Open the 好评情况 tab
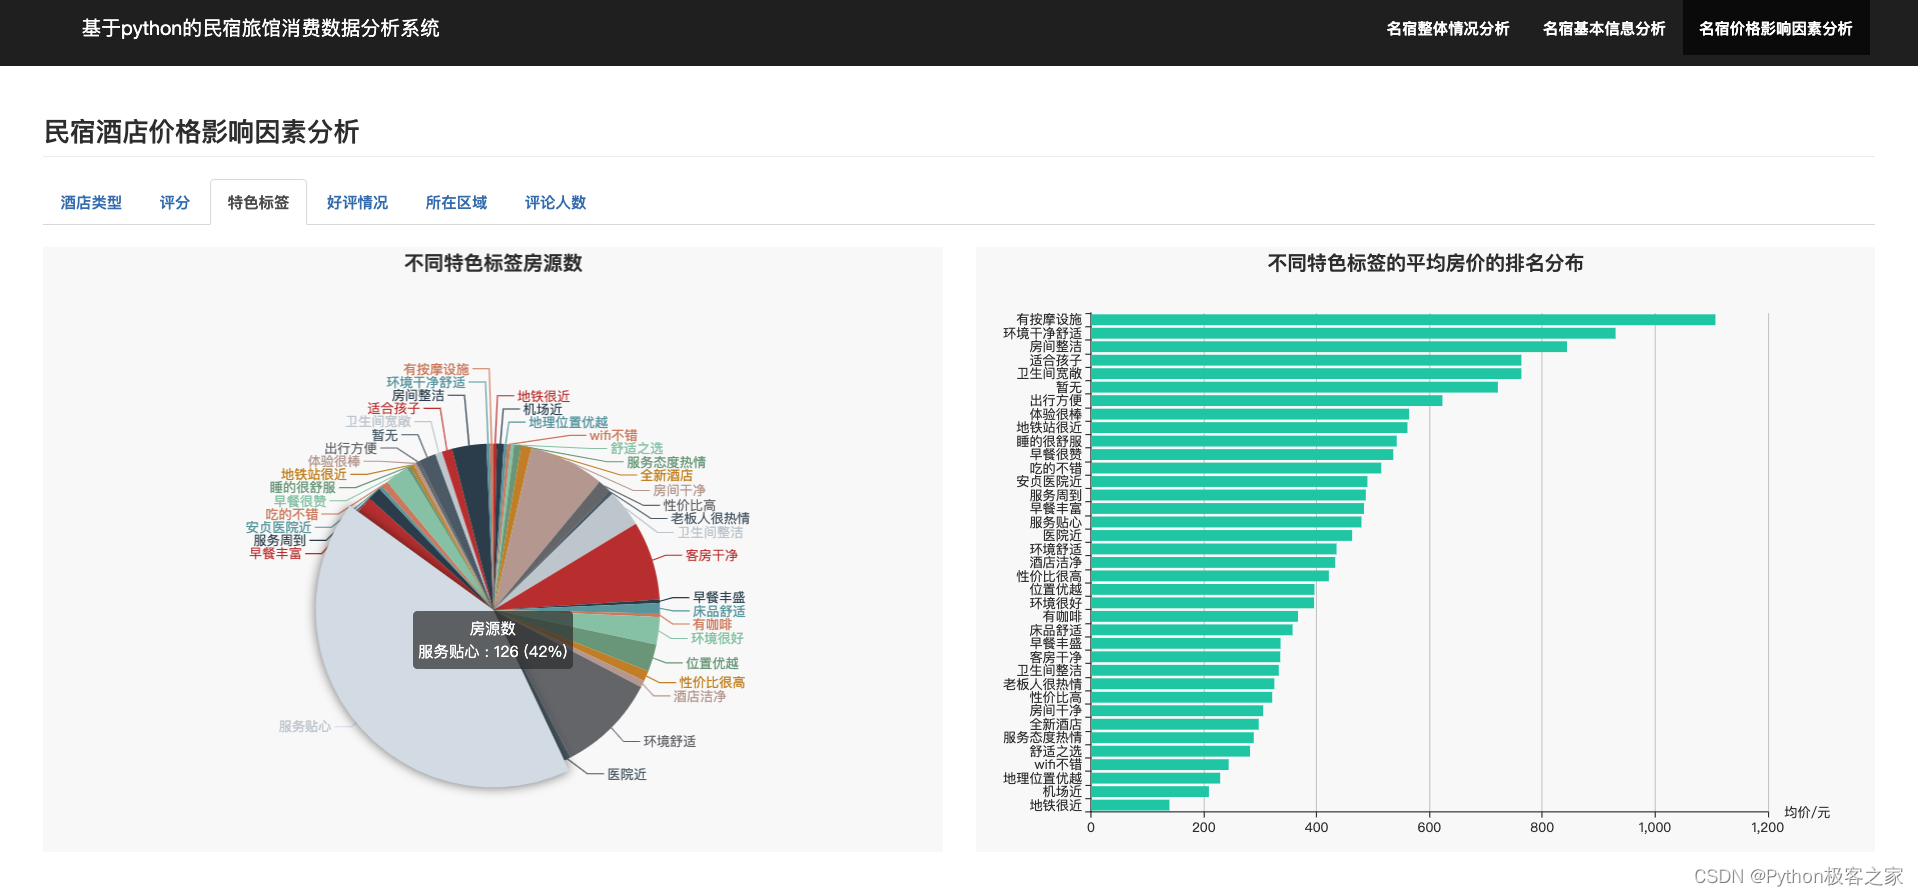The height and width of the screenshot is (896, 1918). coord(357,202)
